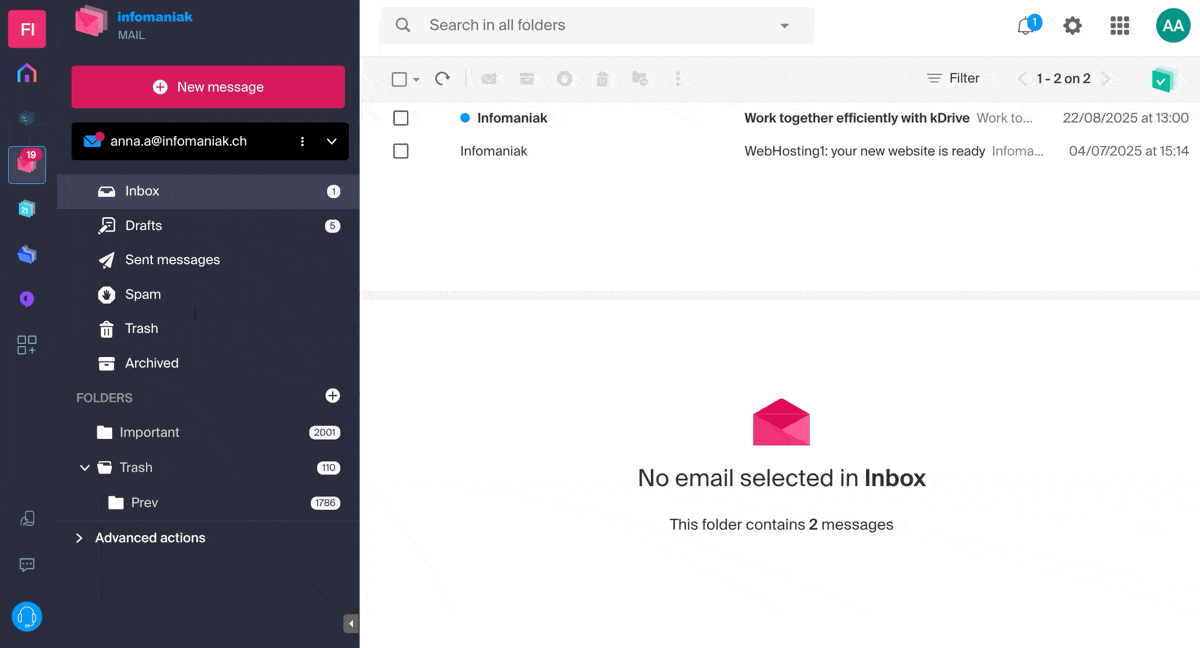Viewport: 1200px width, 648px height.
Task: Click the date 04/07/2025 at 15:14
Action: tap(1129, 151)
